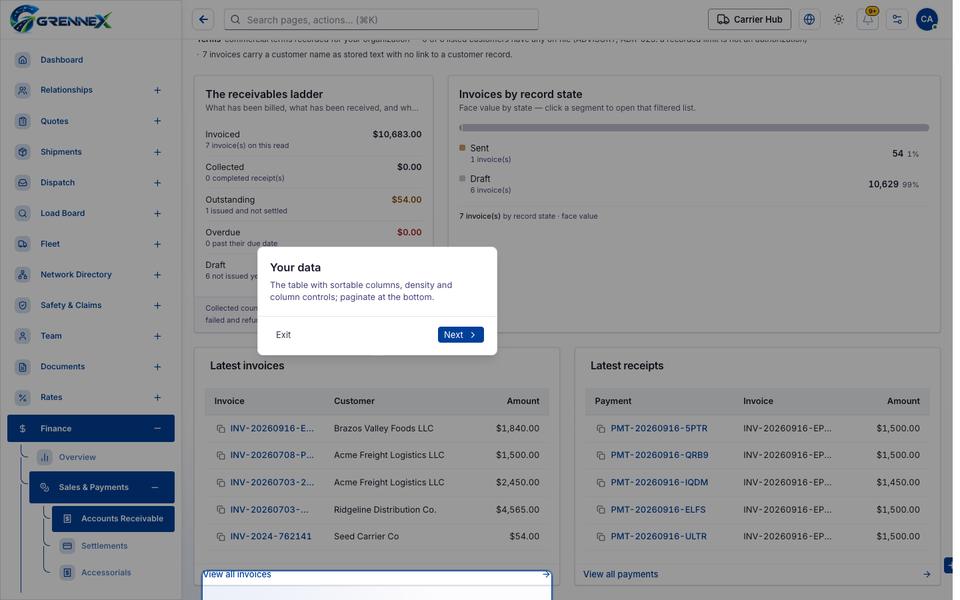
Task: Click the Safety & Claims shield icon
Action: point(23,305)
